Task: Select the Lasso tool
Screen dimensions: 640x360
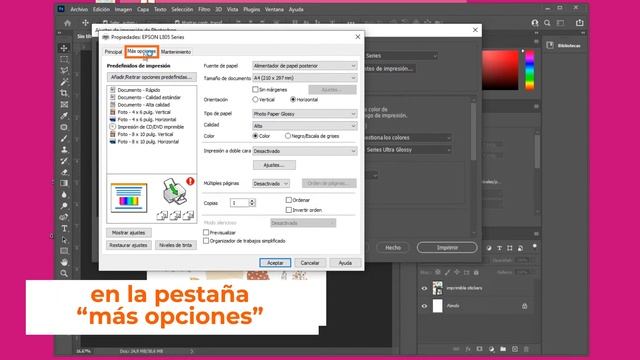Action: (x=64, y=71)
